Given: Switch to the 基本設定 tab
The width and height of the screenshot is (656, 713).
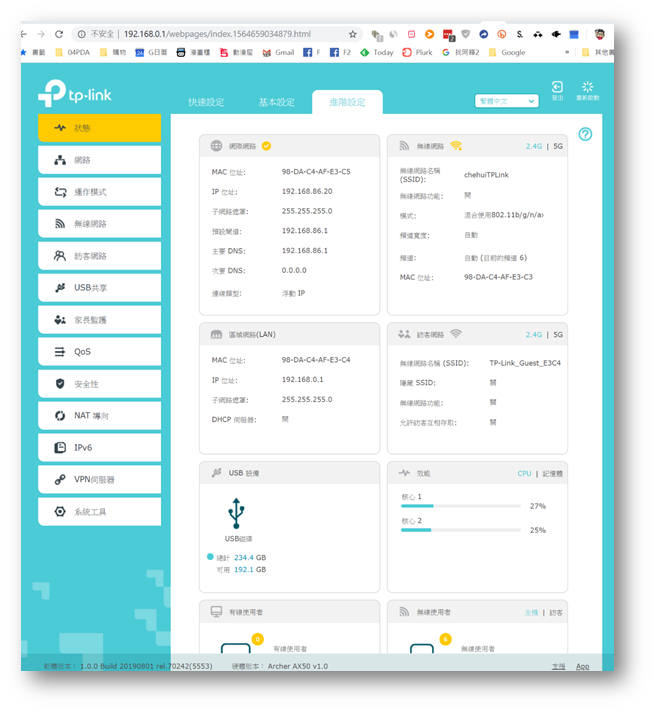Looking at the screenshot, I should pyautogui.click(x=276, y=102).
